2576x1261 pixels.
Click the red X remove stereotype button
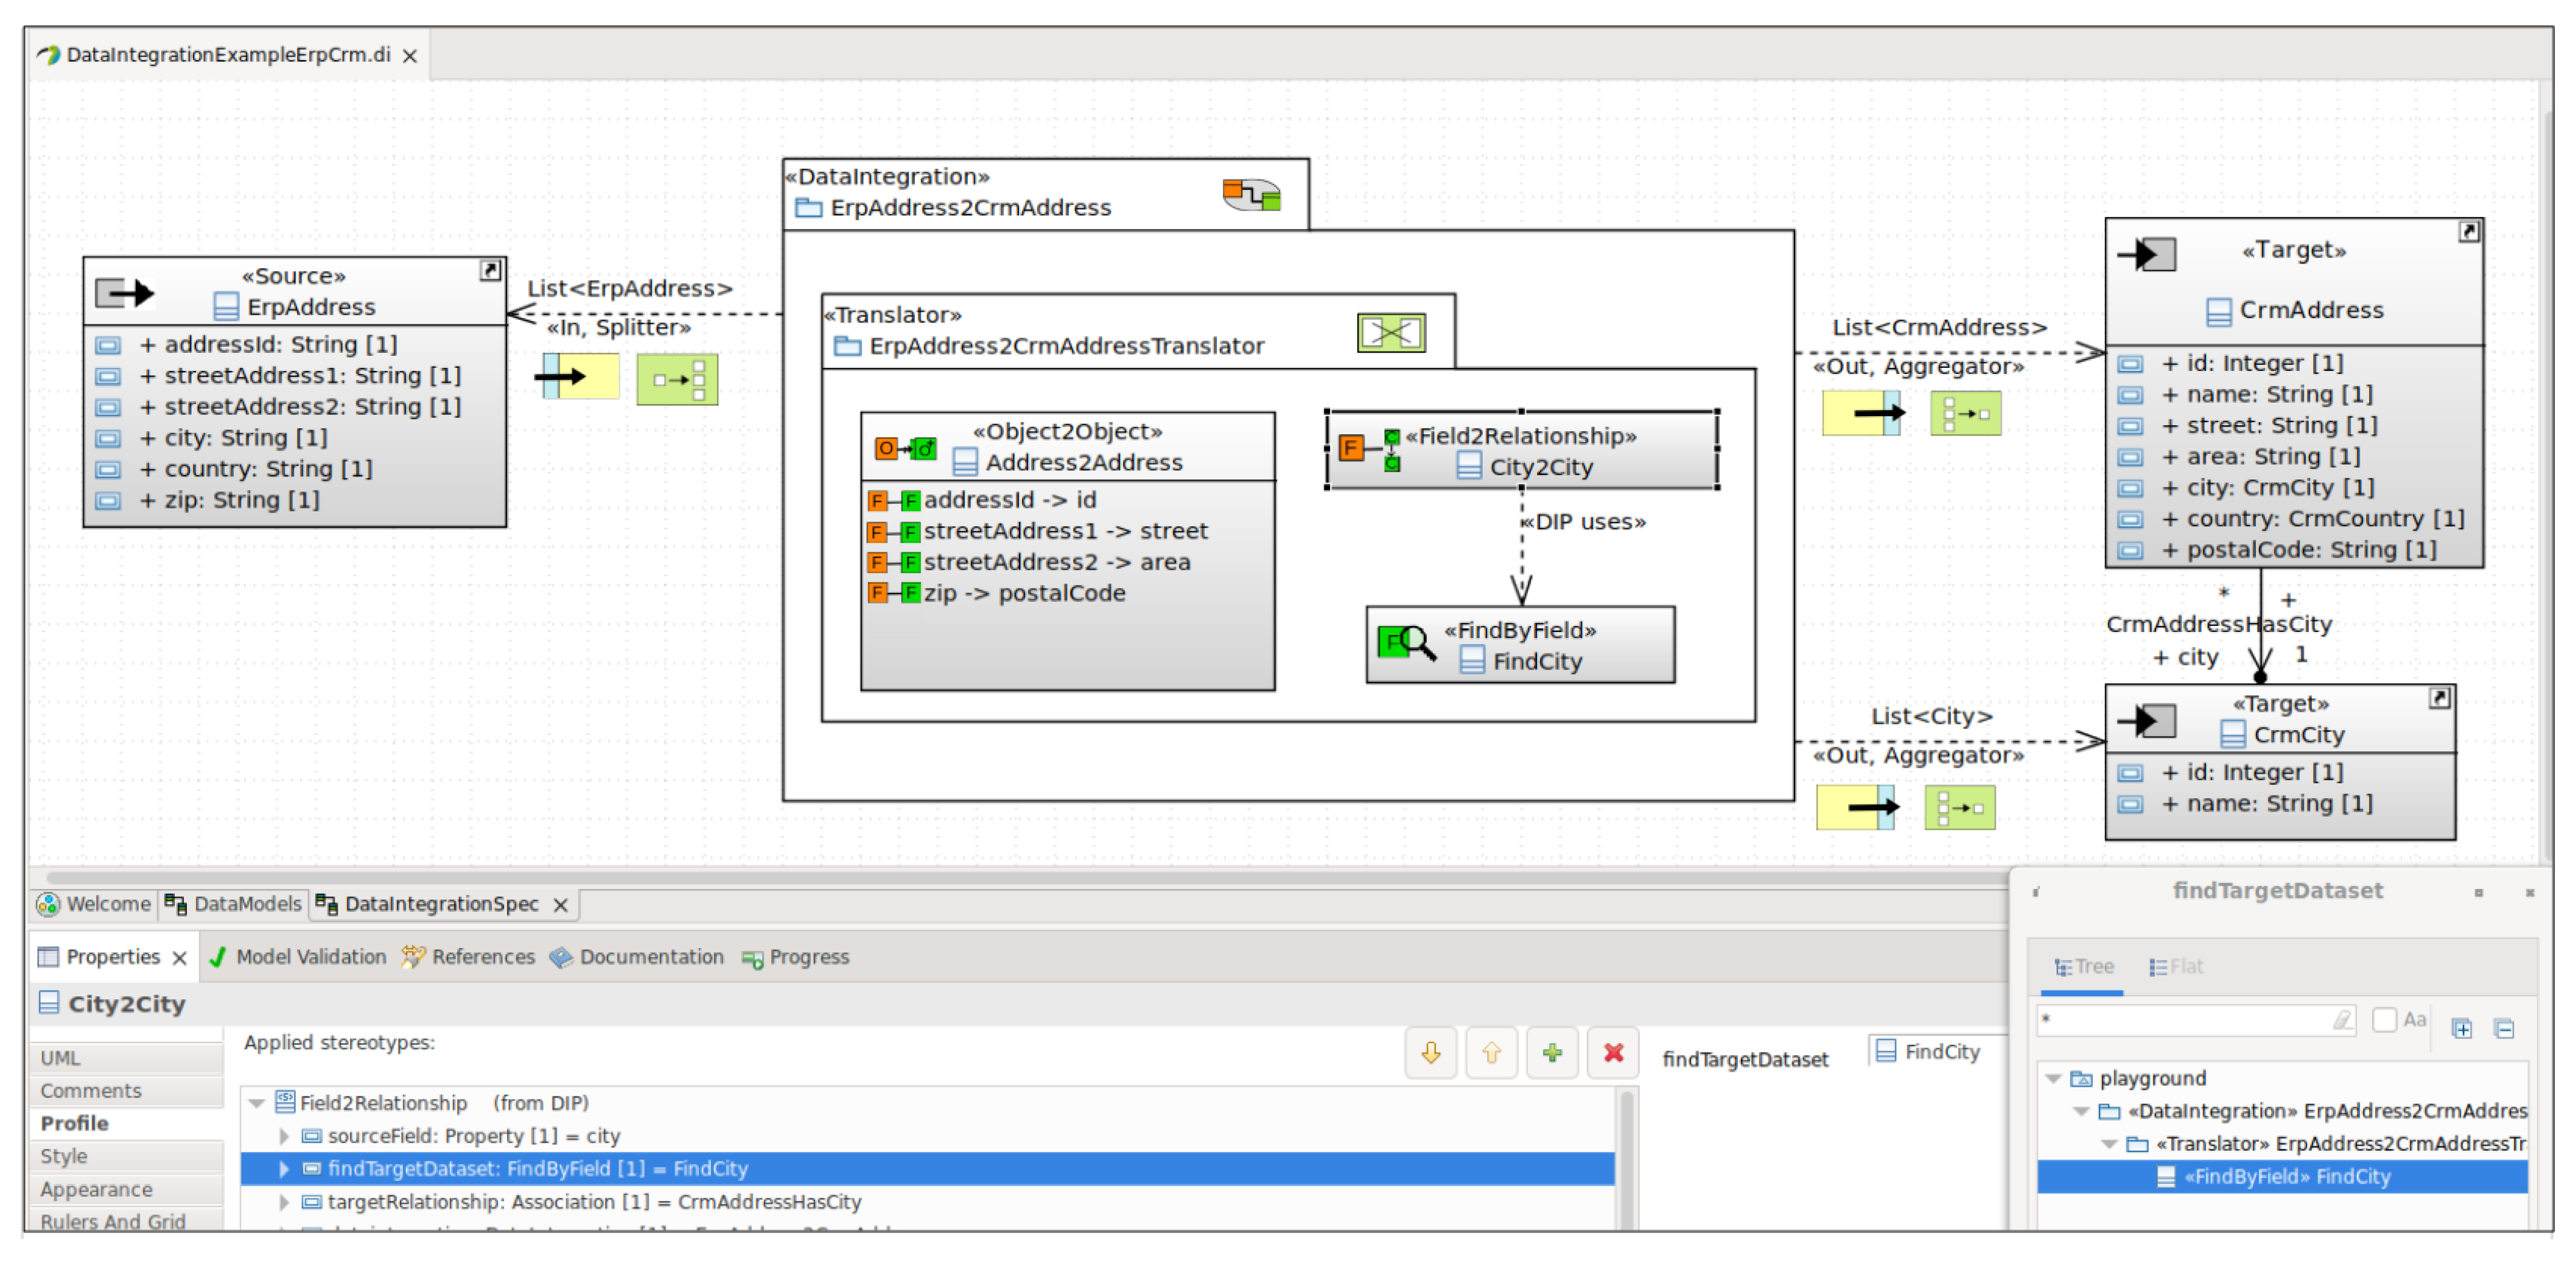click(1613, 1052)
